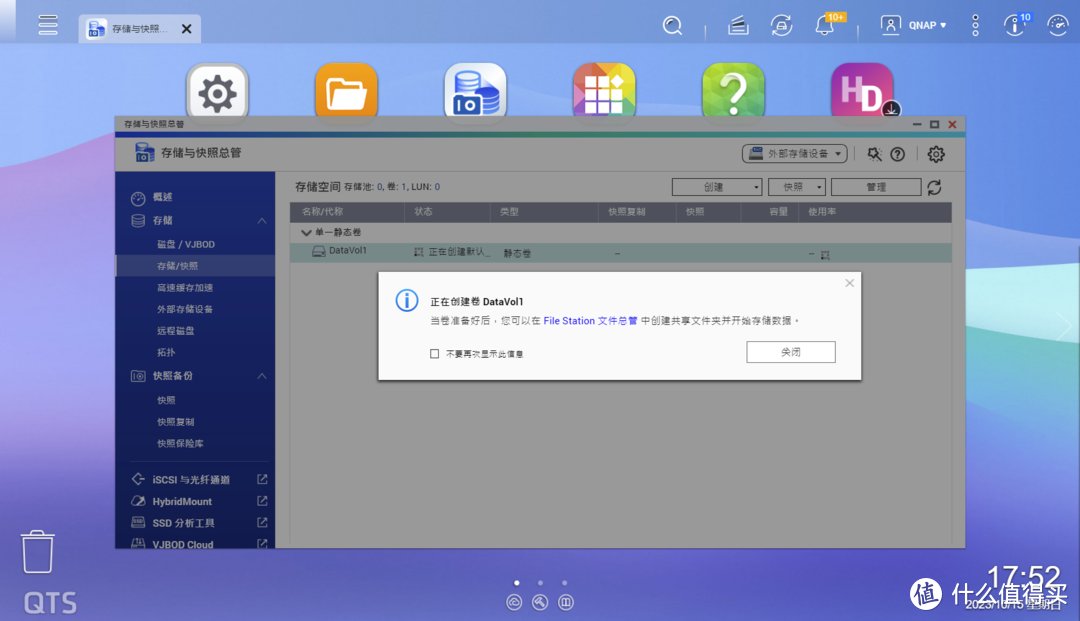Launch Storage & Snapshots desktop icon

point(475,92)
